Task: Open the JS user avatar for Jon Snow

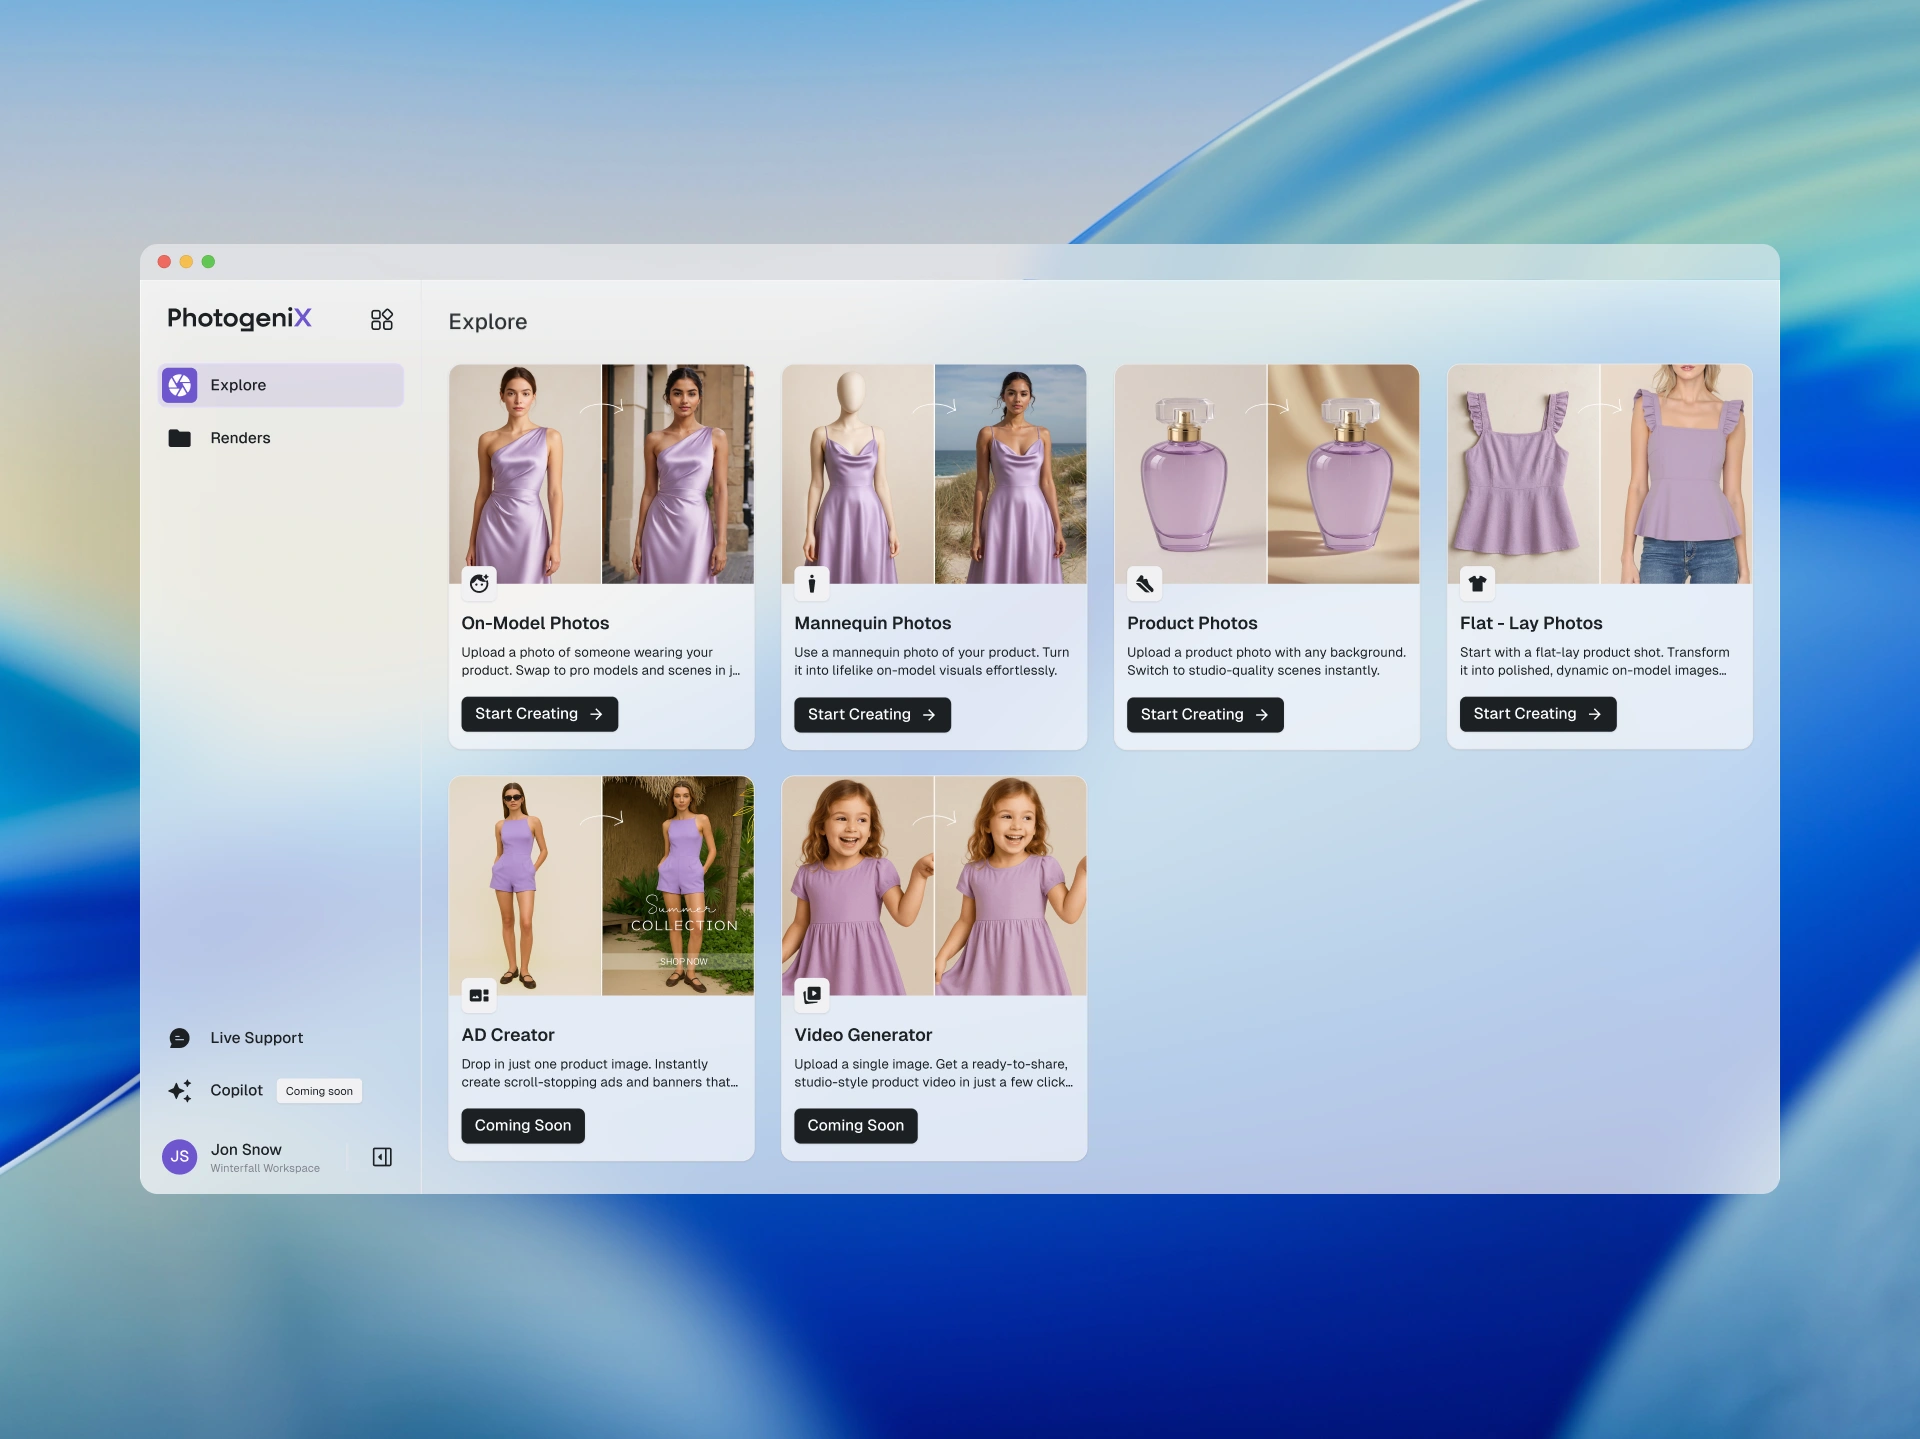Action: (180, 1157)
